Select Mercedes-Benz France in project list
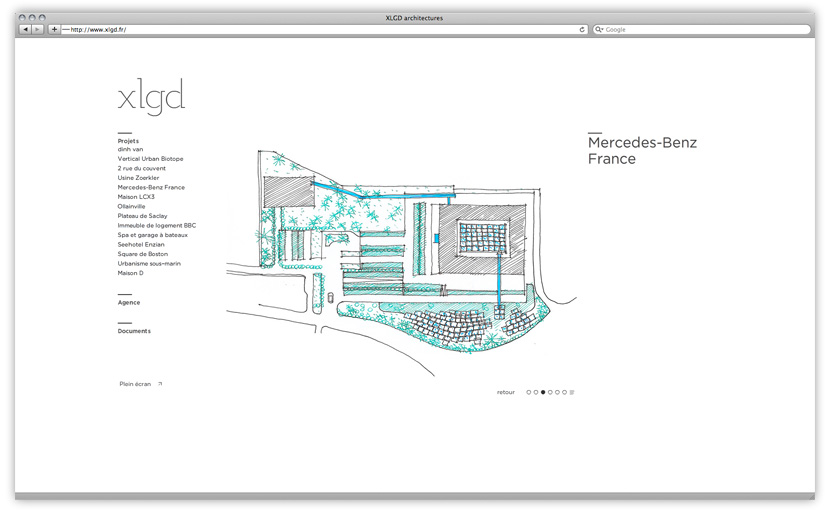830x514 pixels. point(151,187)
